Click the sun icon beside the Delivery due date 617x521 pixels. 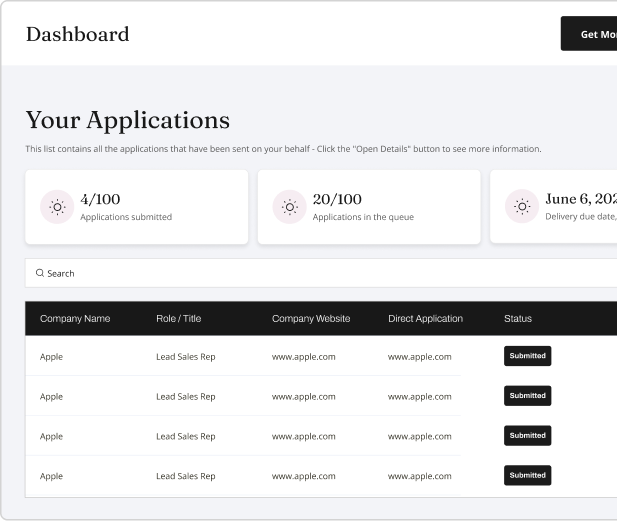(522, 207)
